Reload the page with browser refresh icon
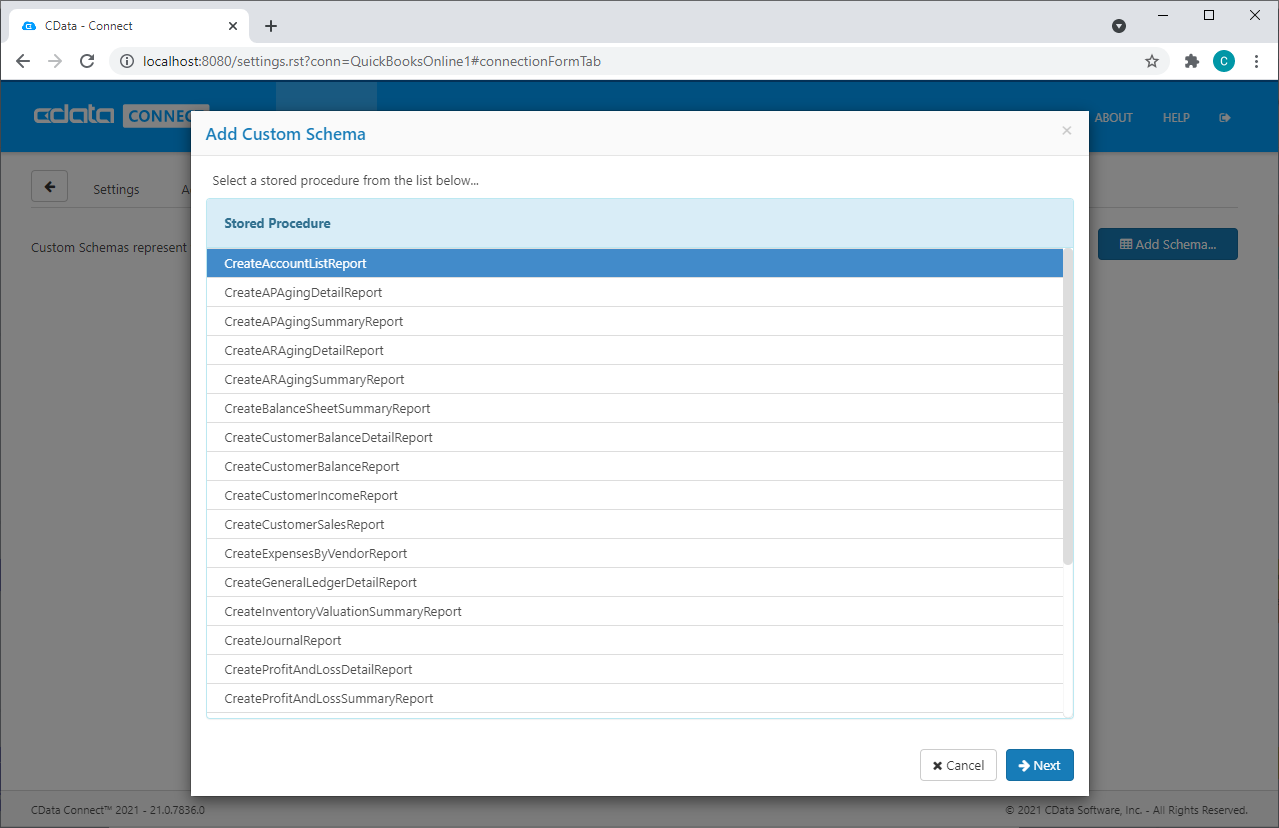This screenshot has height=828, width=1279. click(87, 61)
